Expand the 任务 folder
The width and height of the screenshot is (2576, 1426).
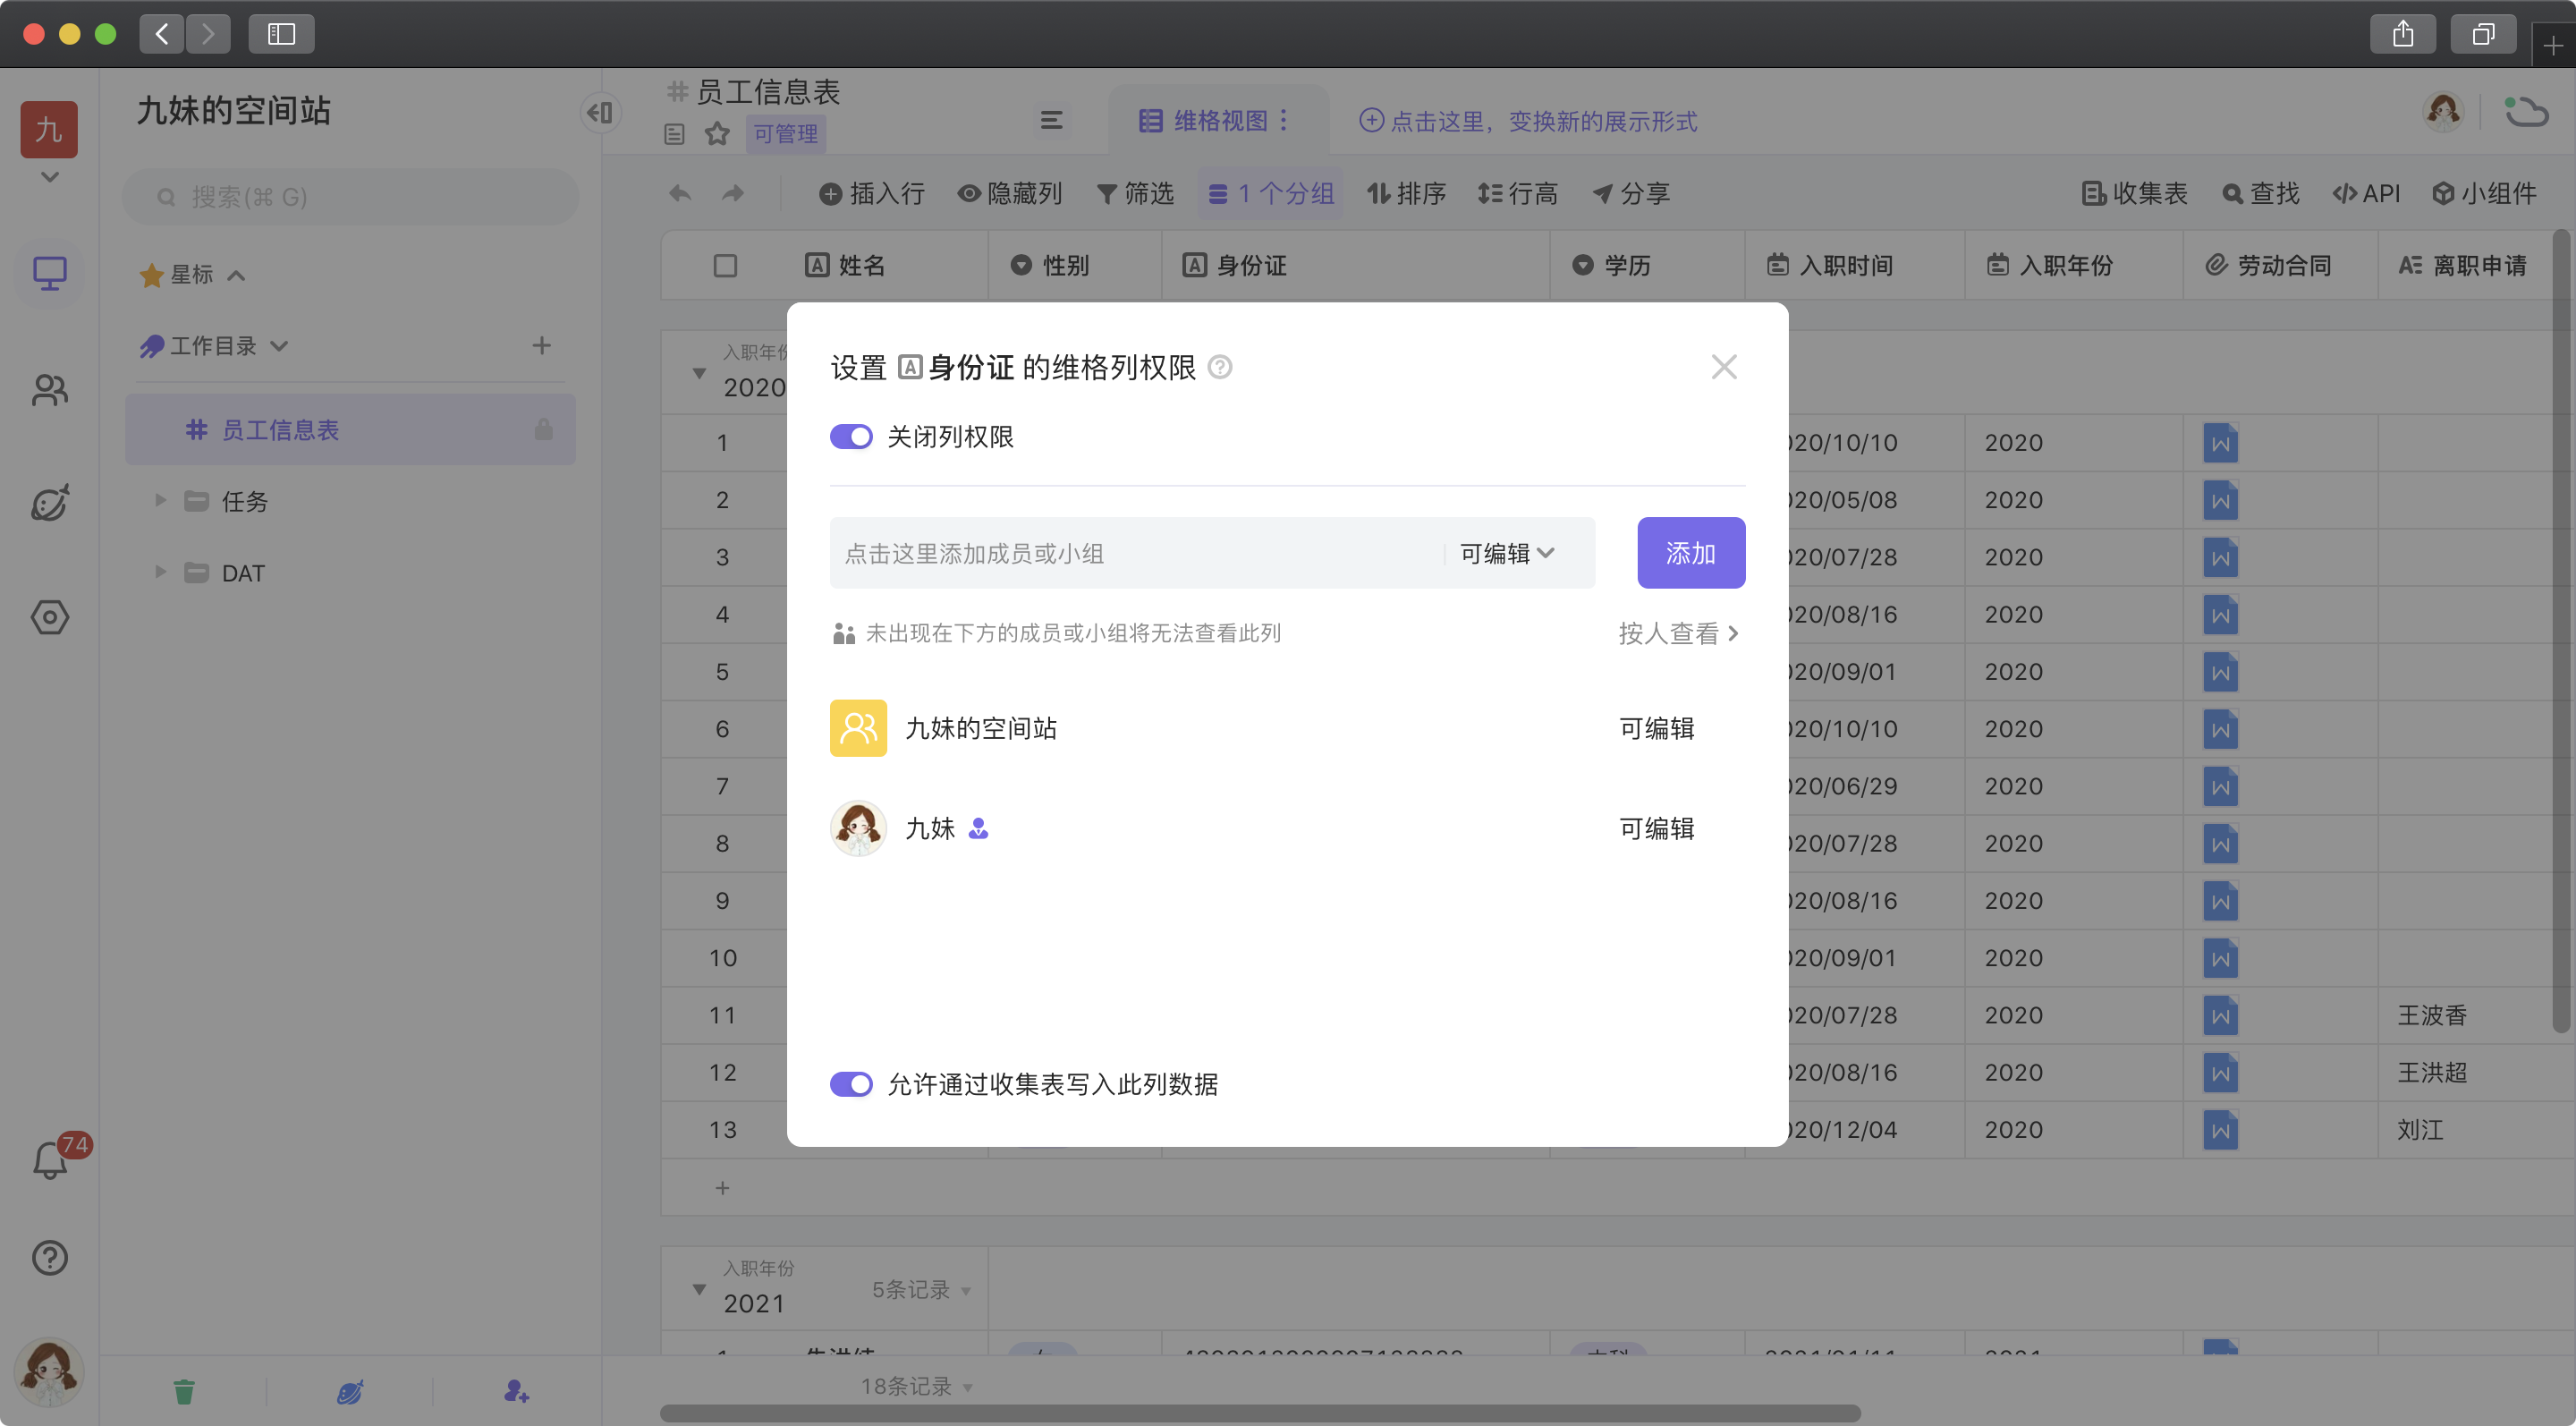pos(160,501)
